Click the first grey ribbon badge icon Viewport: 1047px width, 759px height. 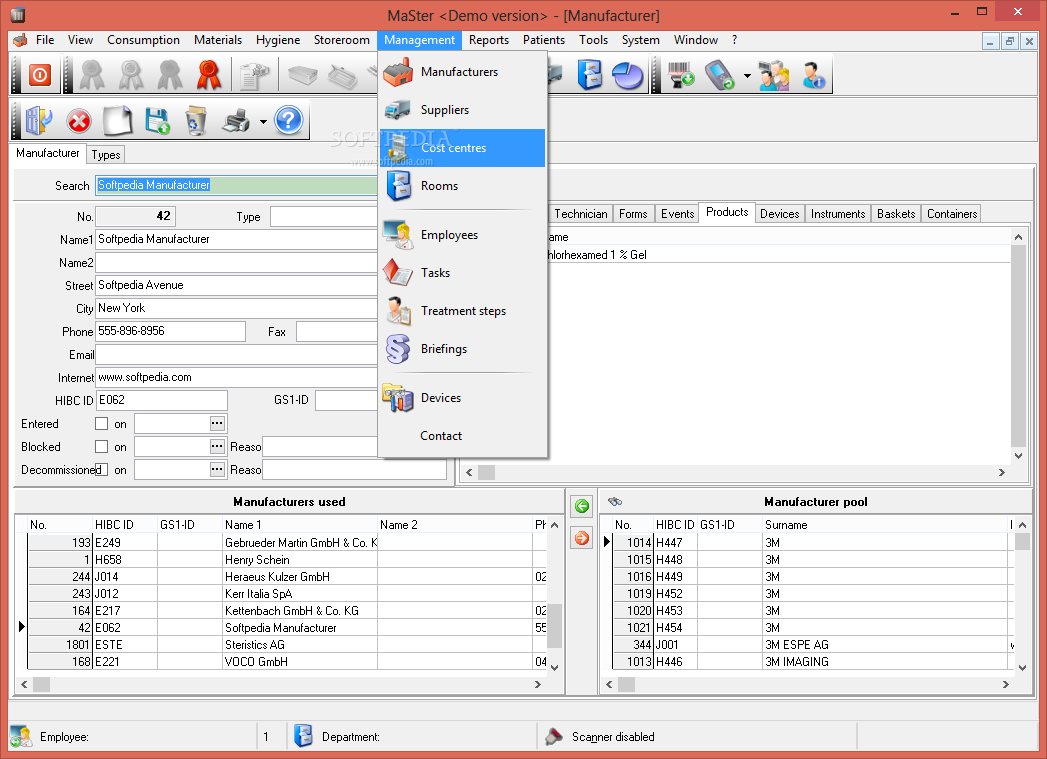click(x=92, y=75)
